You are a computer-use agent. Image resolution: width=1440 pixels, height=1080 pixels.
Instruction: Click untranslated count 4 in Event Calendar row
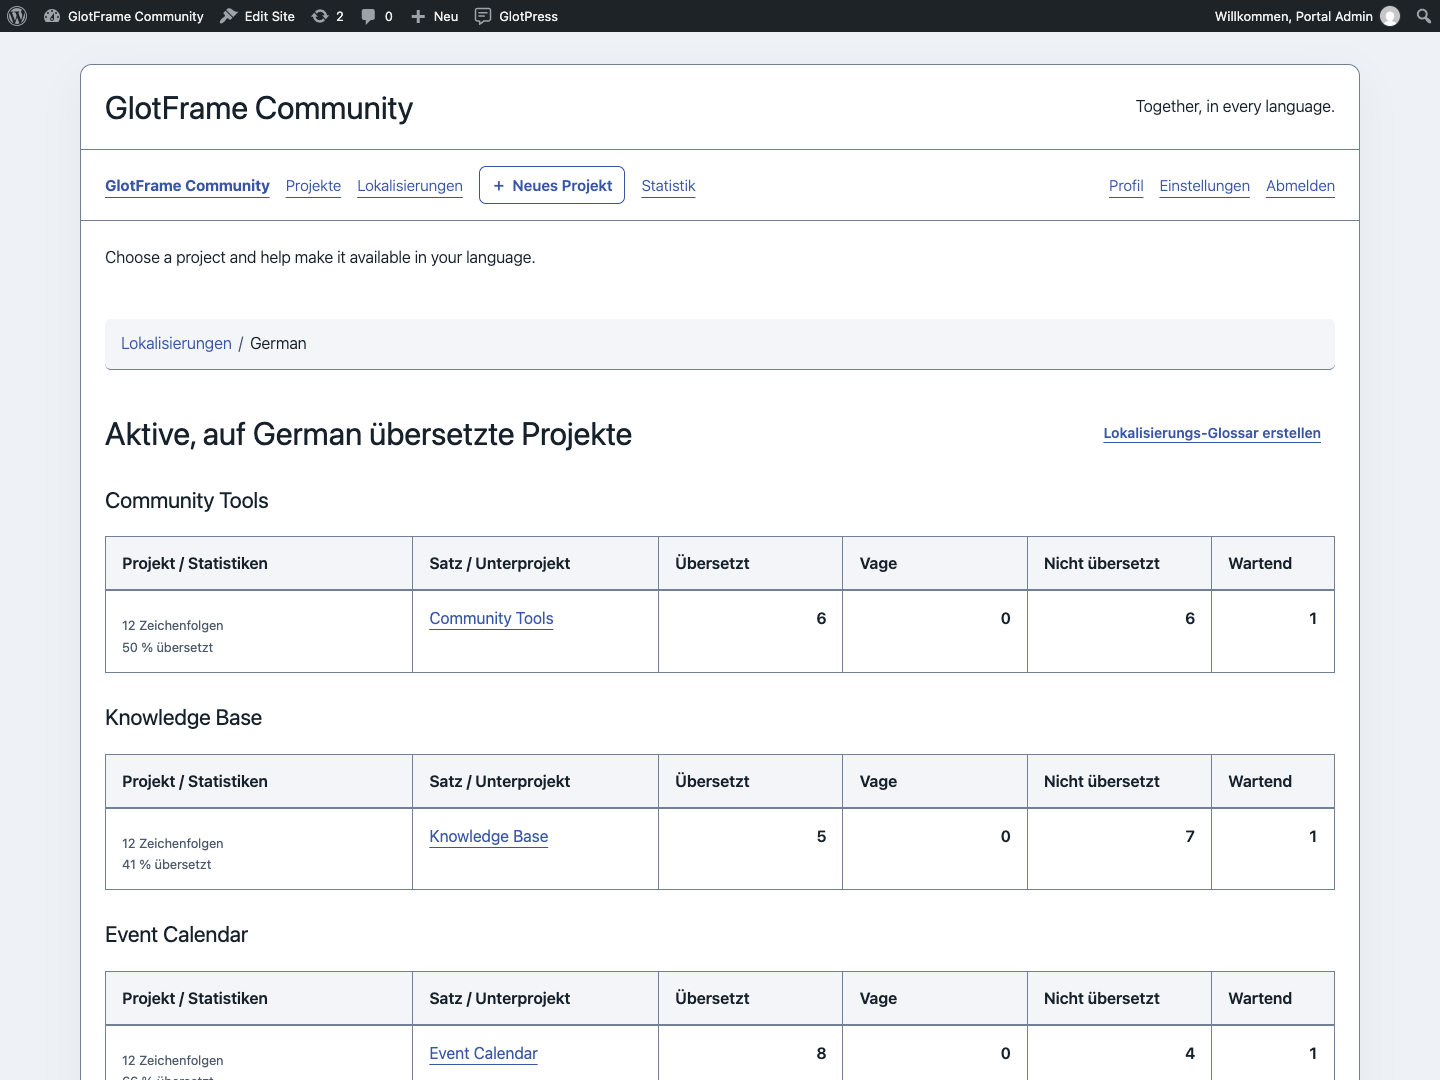click(1190, 1053)
